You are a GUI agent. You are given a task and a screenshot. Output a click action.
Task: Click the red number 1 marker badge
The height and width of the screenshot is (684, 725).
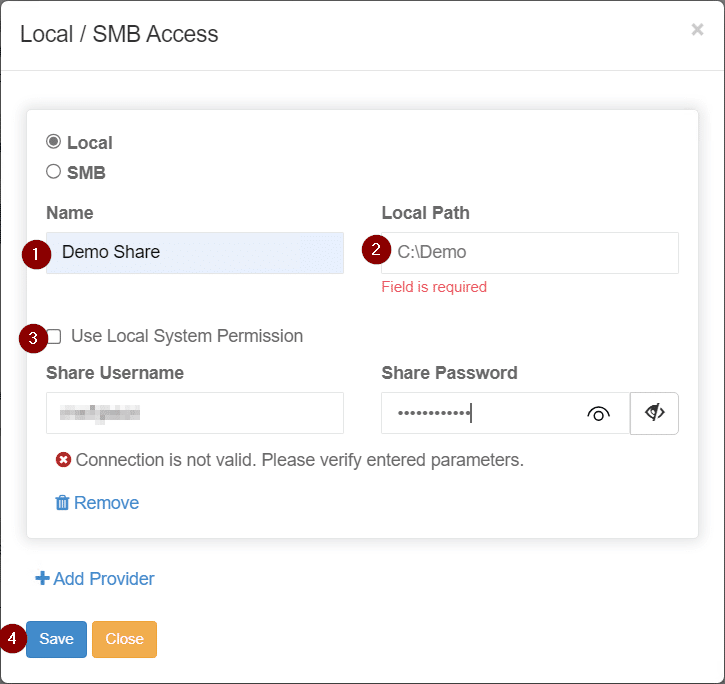pyautogui.click(x=36, y=255)
